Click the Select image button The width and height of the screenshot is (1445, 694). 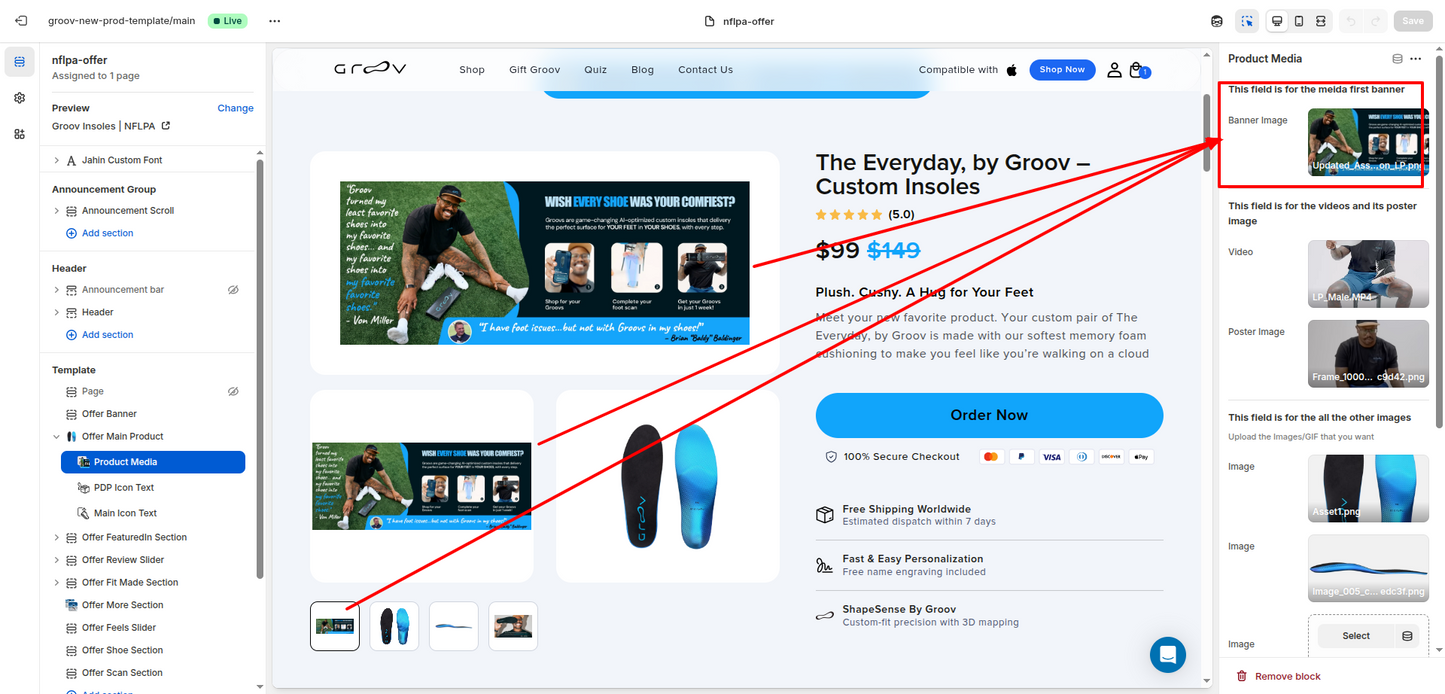coord(1356,636)
